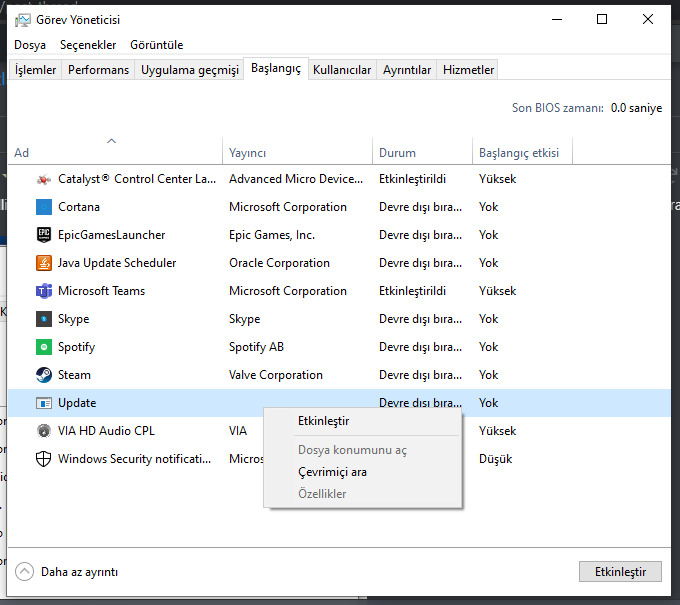
Task: Select the Java Update Scheduler name
Action: [117, 263]
